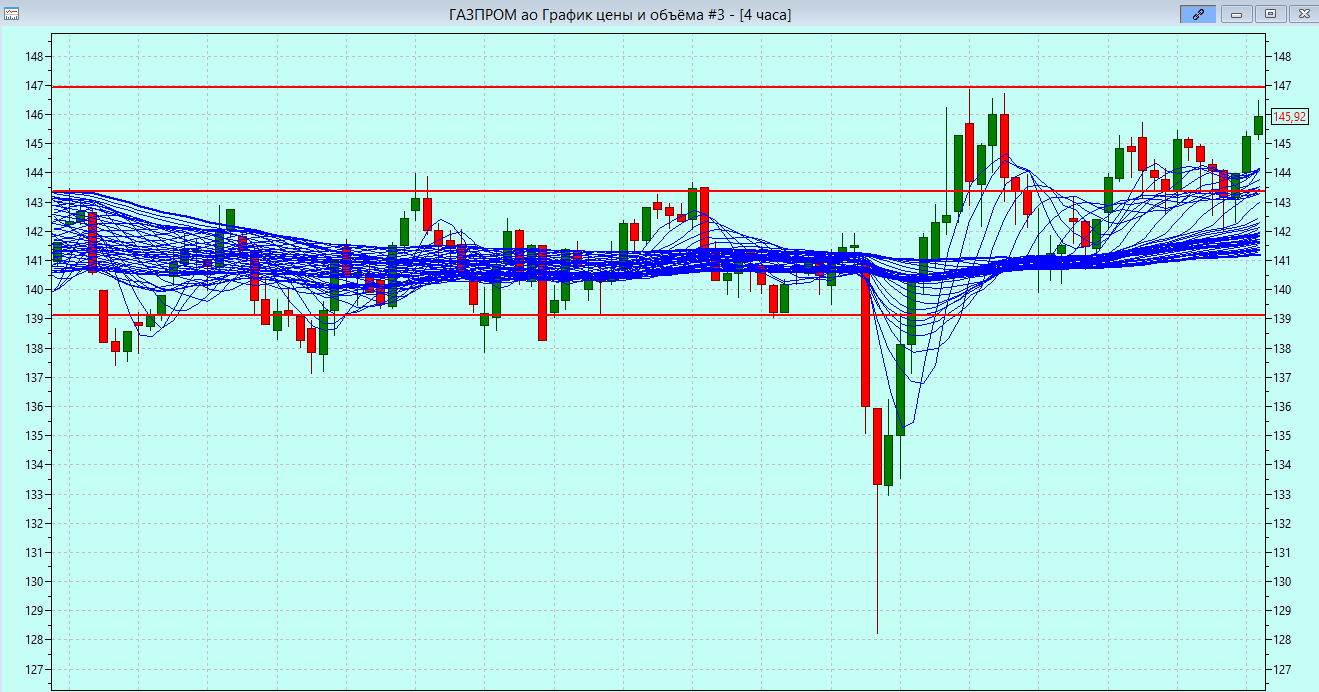Toggle the link/anchor button in title bar
Image resolution: width=1319 pixels, height=692 pixels.
1197,14
